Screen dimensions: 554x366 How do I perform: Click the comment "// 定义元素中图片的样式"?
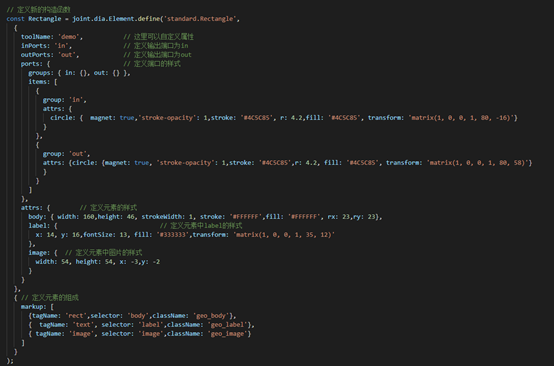coord(104,253)
